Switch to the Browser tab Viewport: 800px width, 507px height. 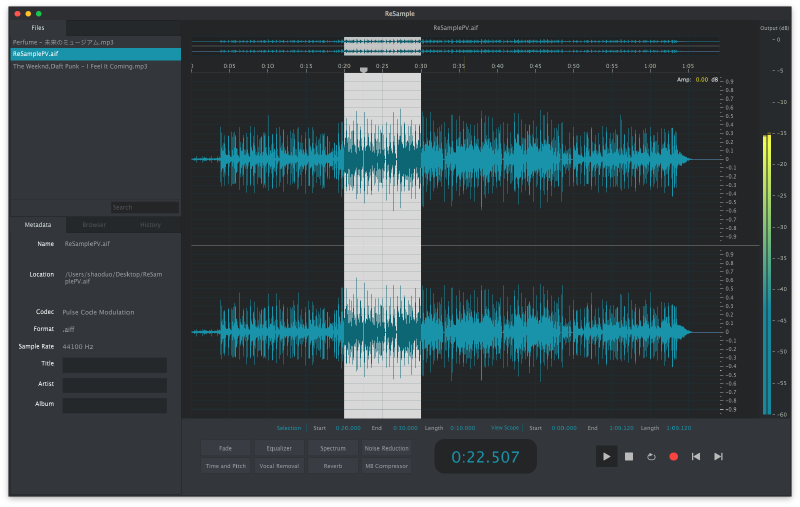click(95, 225)
